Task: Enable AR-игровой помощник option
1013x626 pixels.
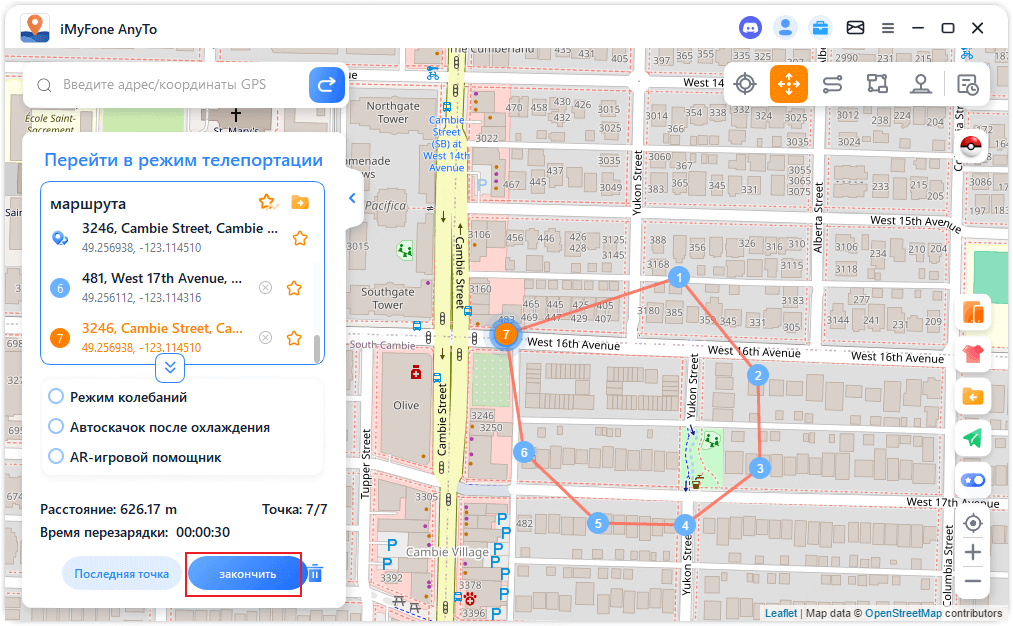Action: (x=56, y=457)
